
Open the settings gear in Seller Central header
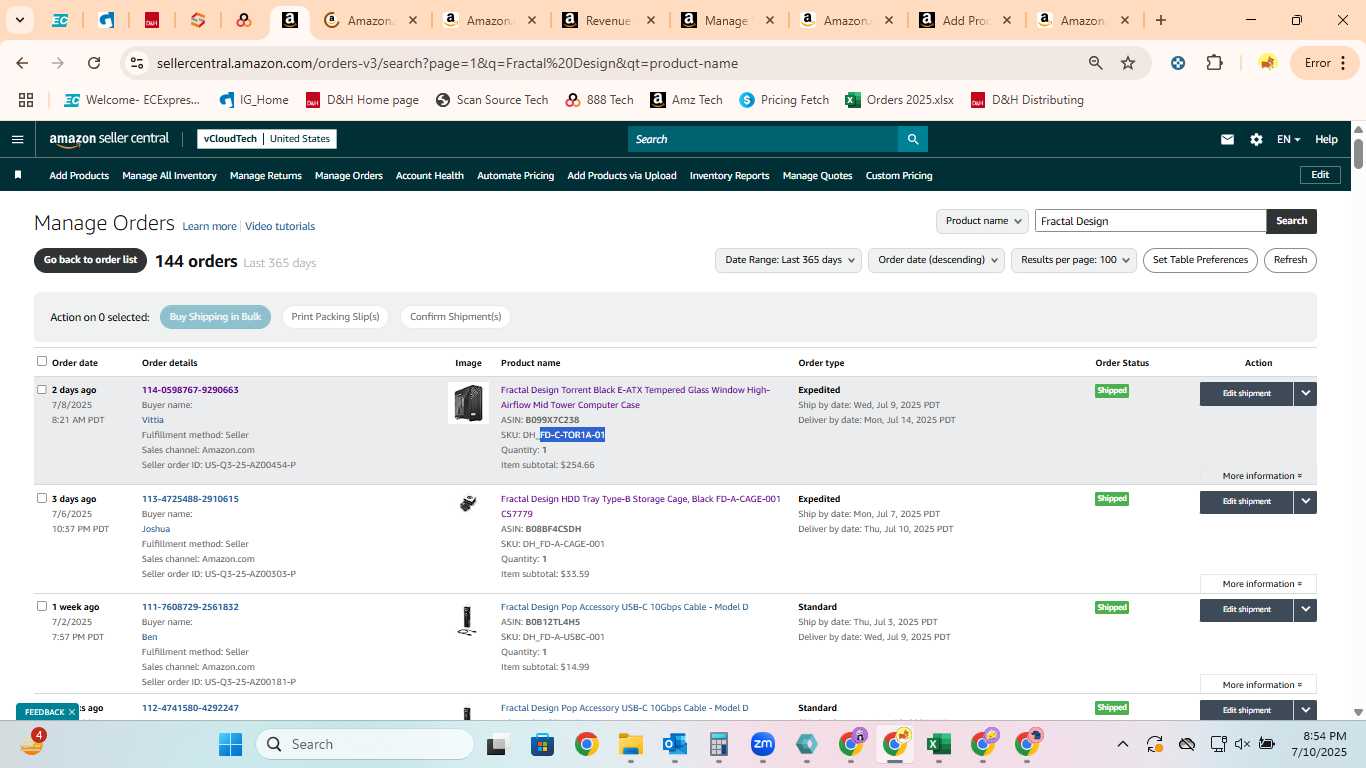point(1256,140)
